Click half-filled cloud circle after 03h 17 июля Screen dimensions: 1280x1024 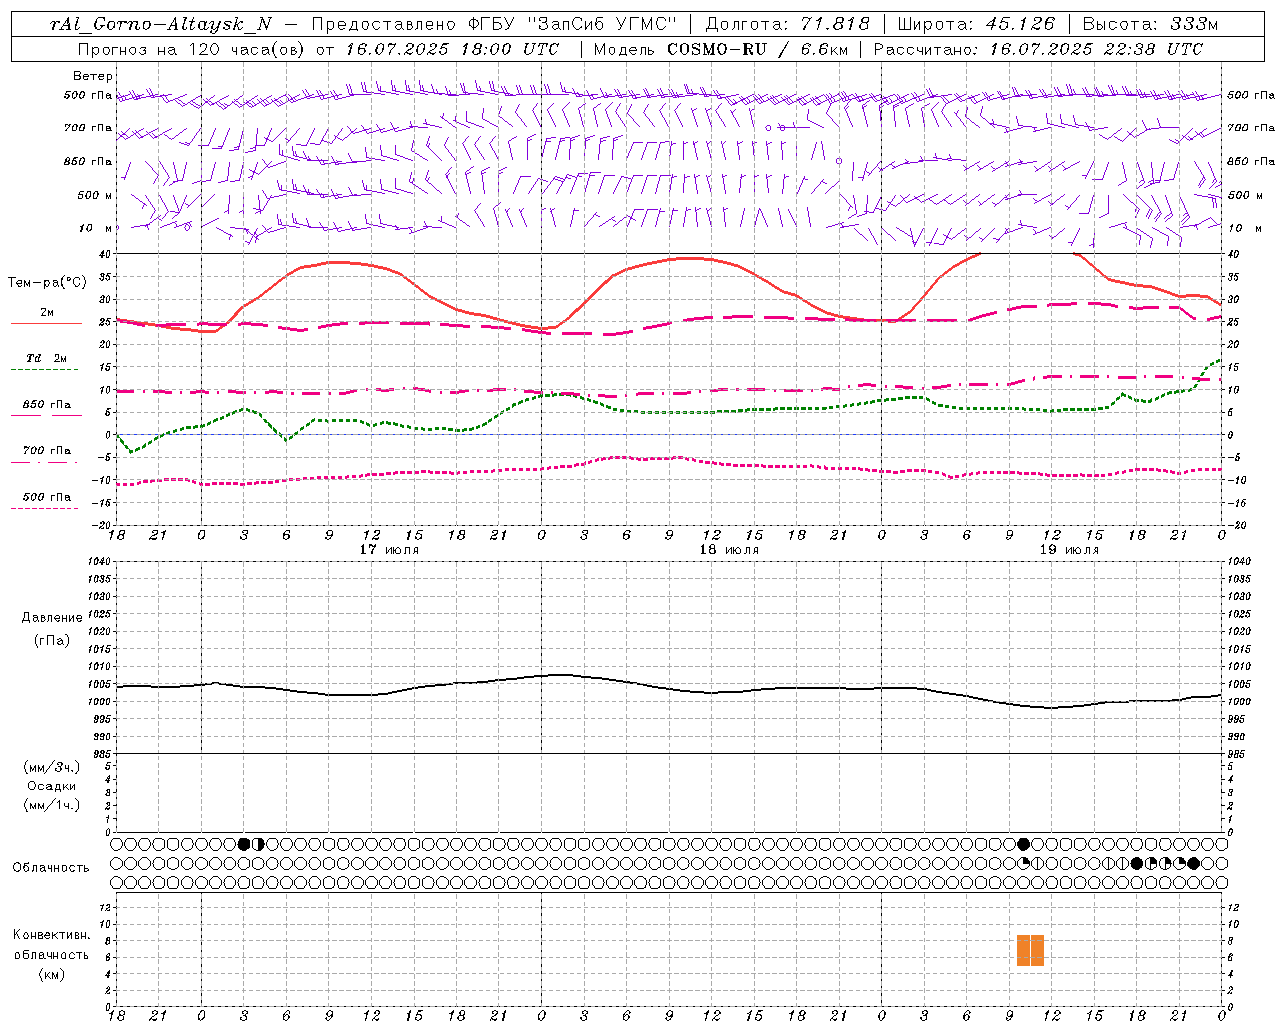click(259, 844)
